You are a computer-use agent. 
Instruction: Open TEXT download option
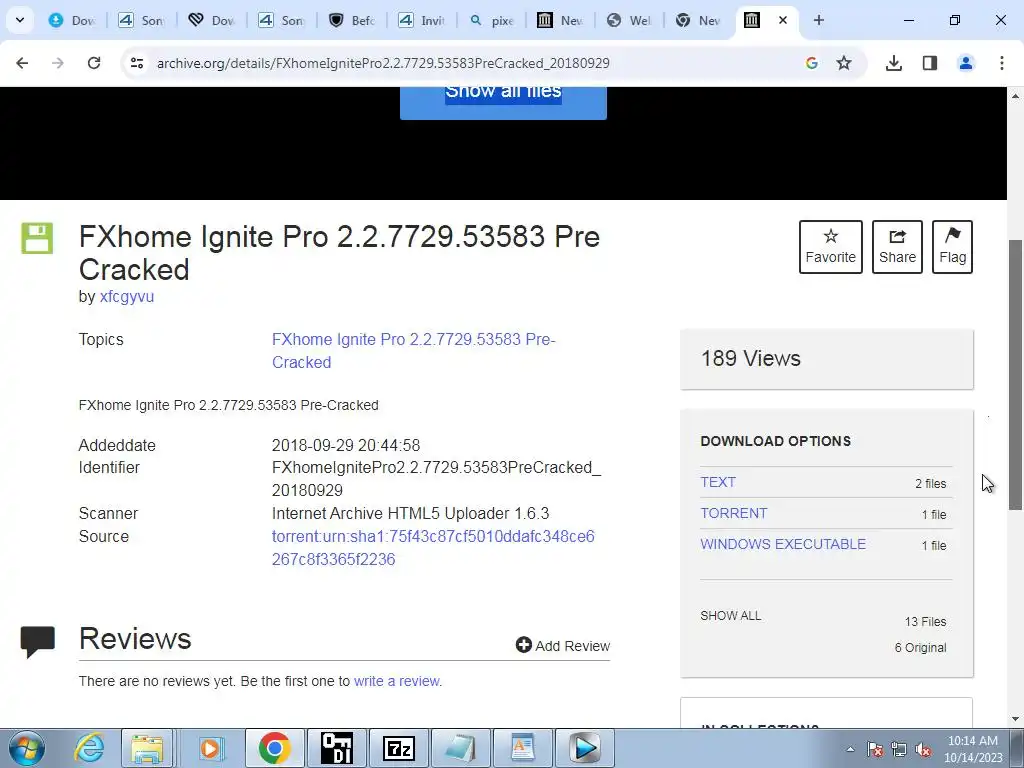click(x=718, y=482)
